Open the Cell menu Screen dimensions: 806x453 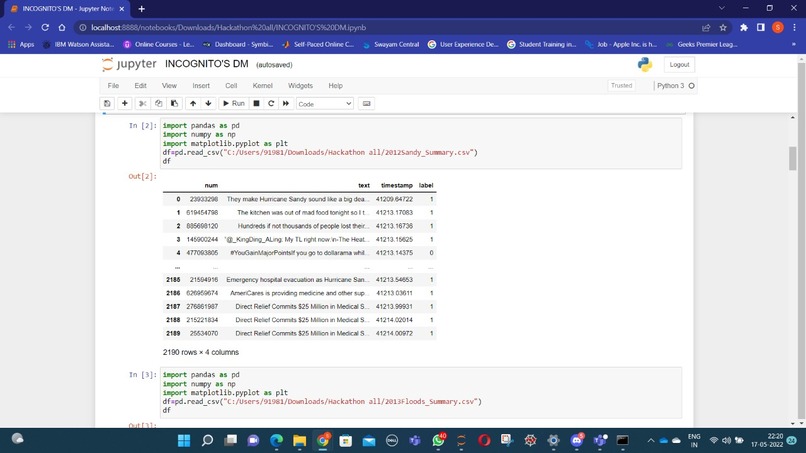coord(231,86)
